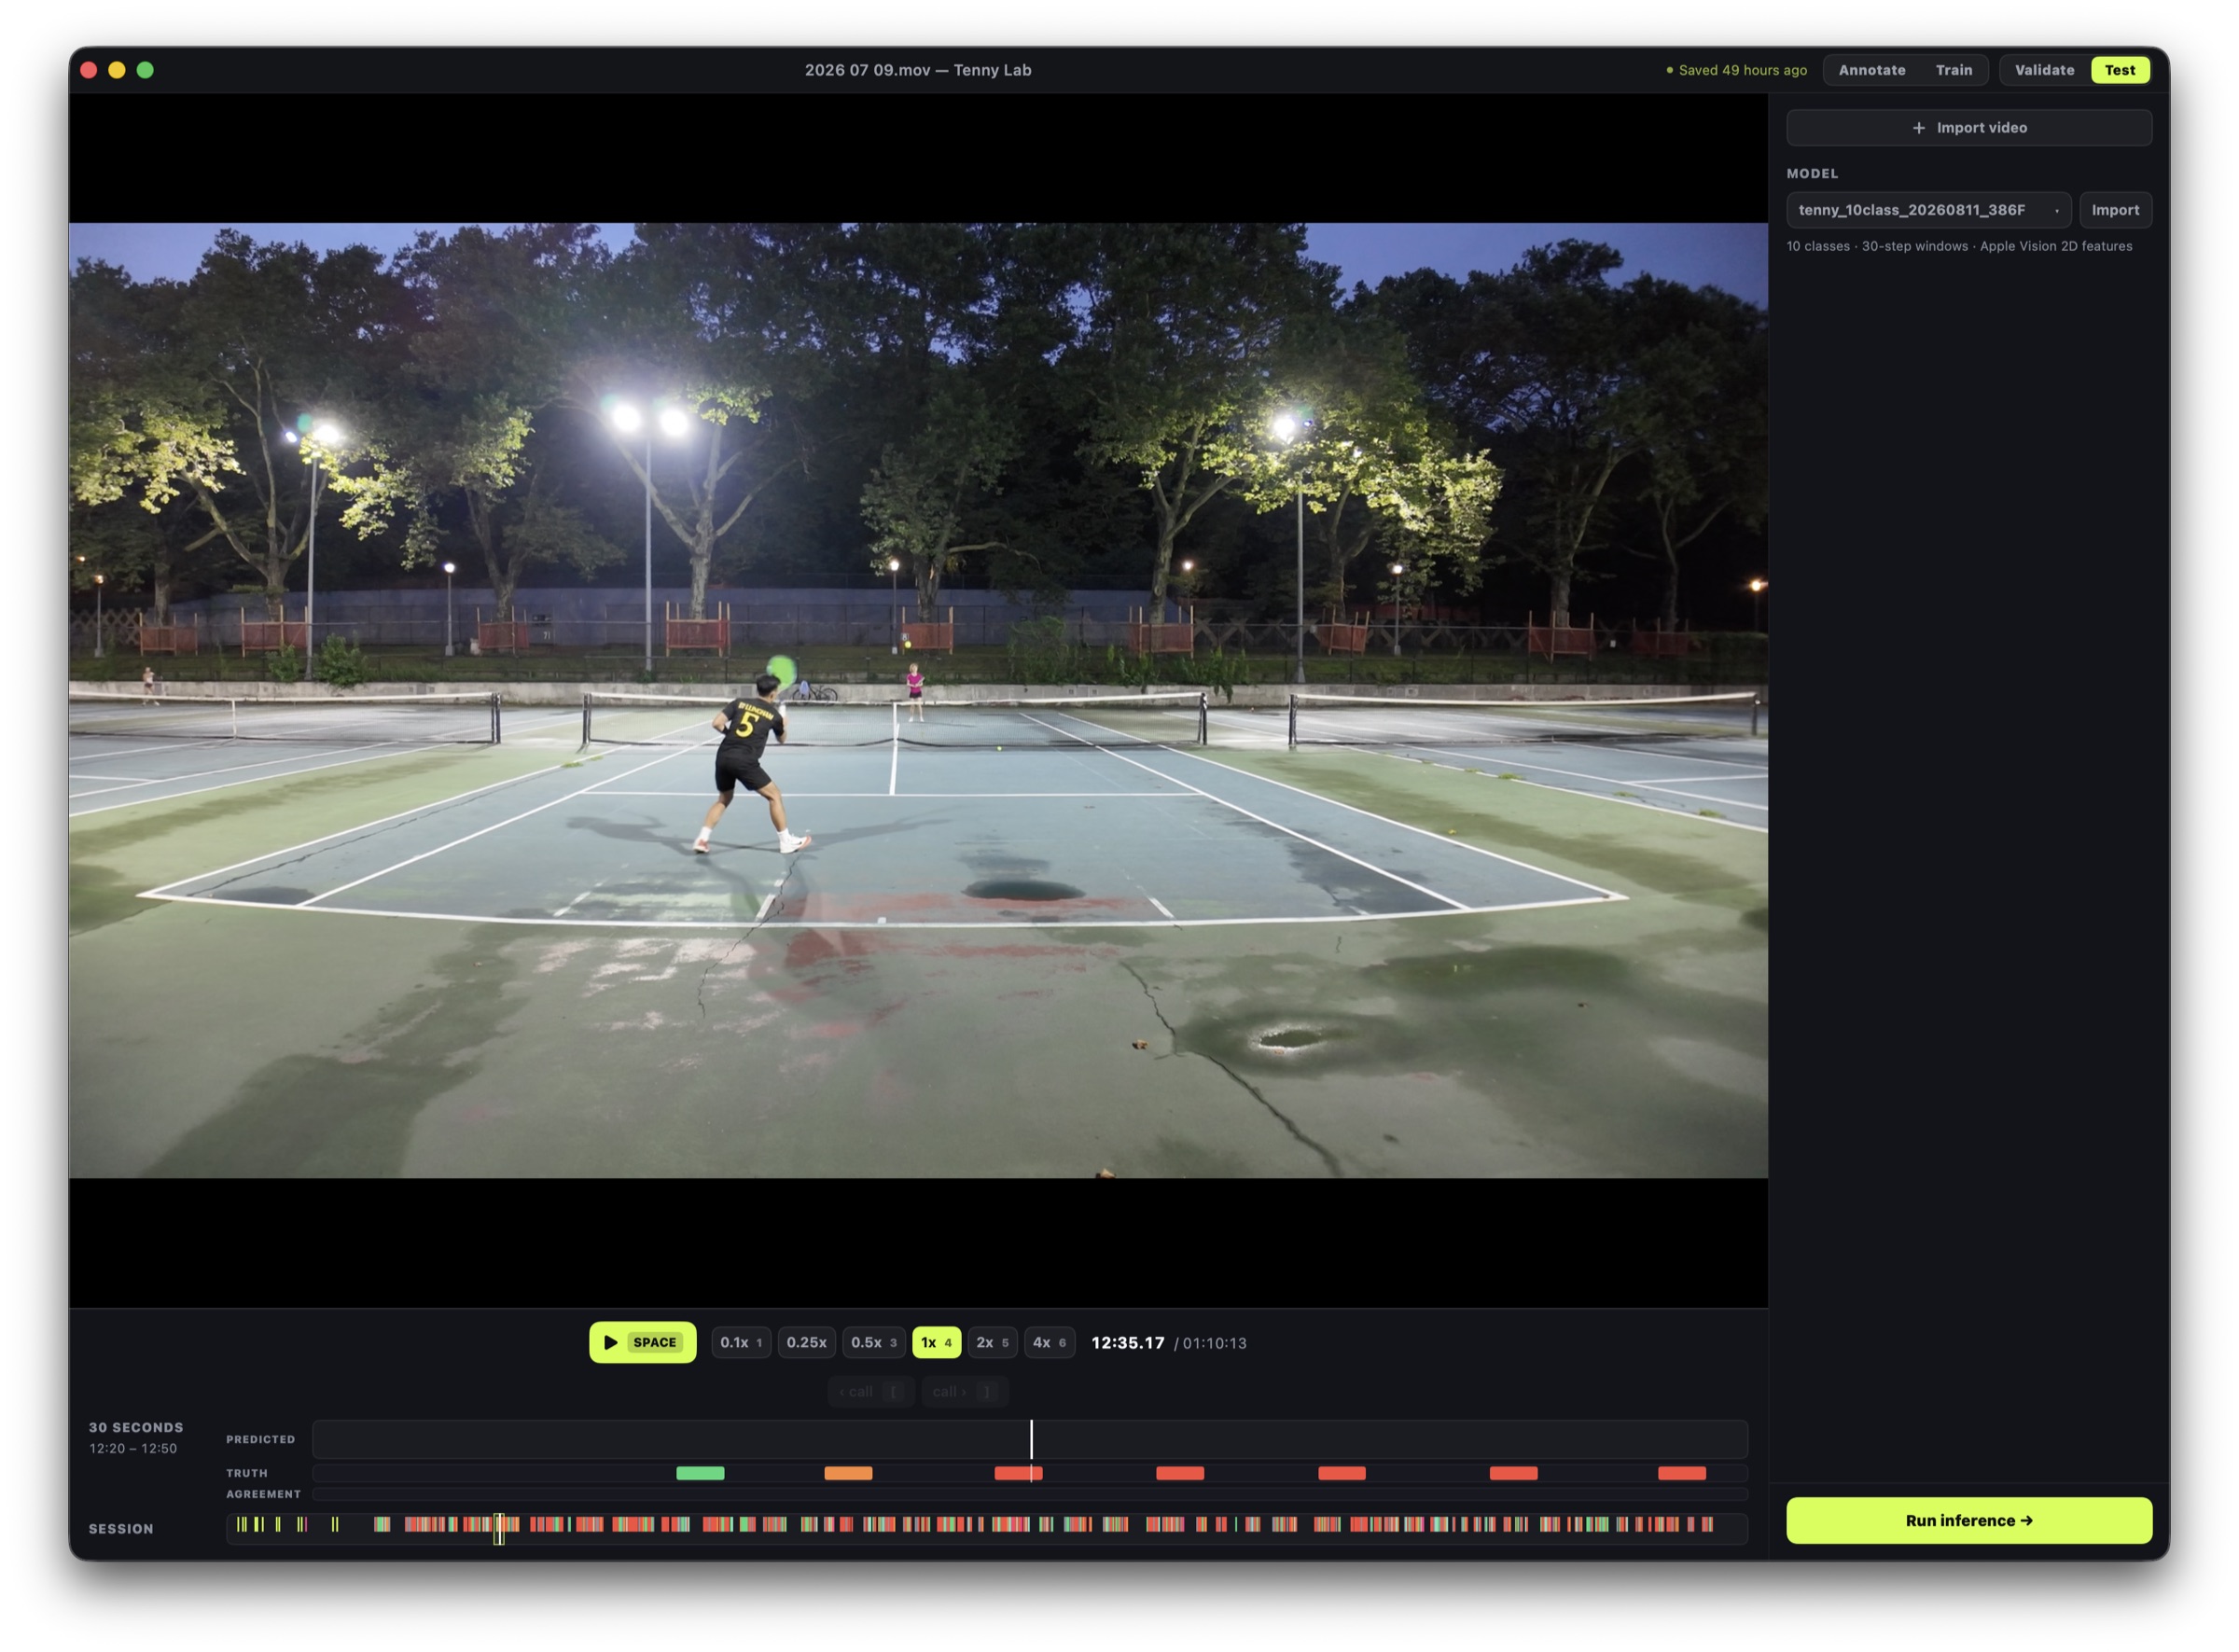
Task: Click the empty Predicted track bar
Action: (x=1030, y=1439)
